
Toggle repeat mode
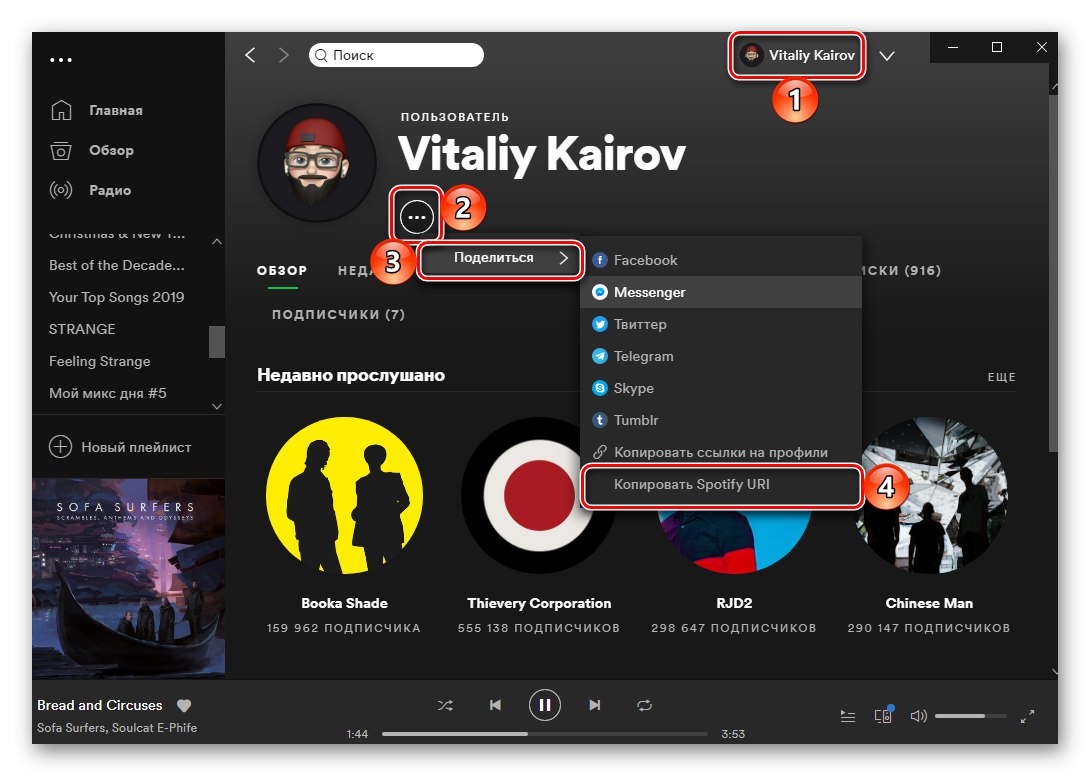[644, 705]
